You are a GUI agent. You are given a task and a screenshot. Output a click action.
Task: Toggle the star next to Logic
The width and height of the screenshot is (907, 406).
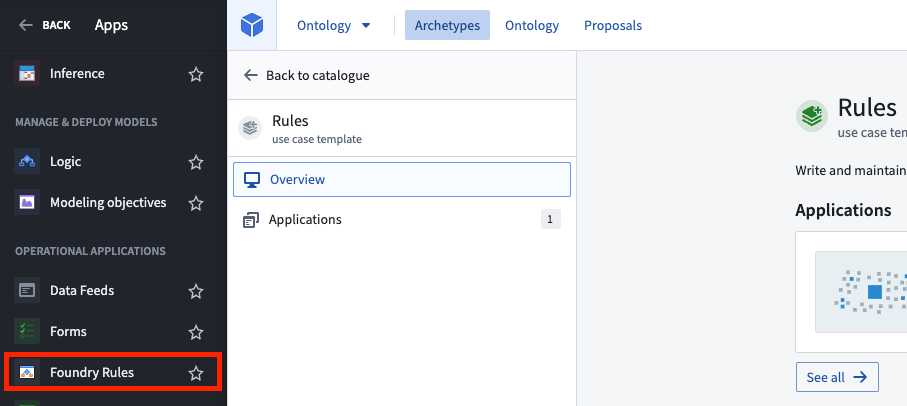pyautogui.click(x=196, y=162)
